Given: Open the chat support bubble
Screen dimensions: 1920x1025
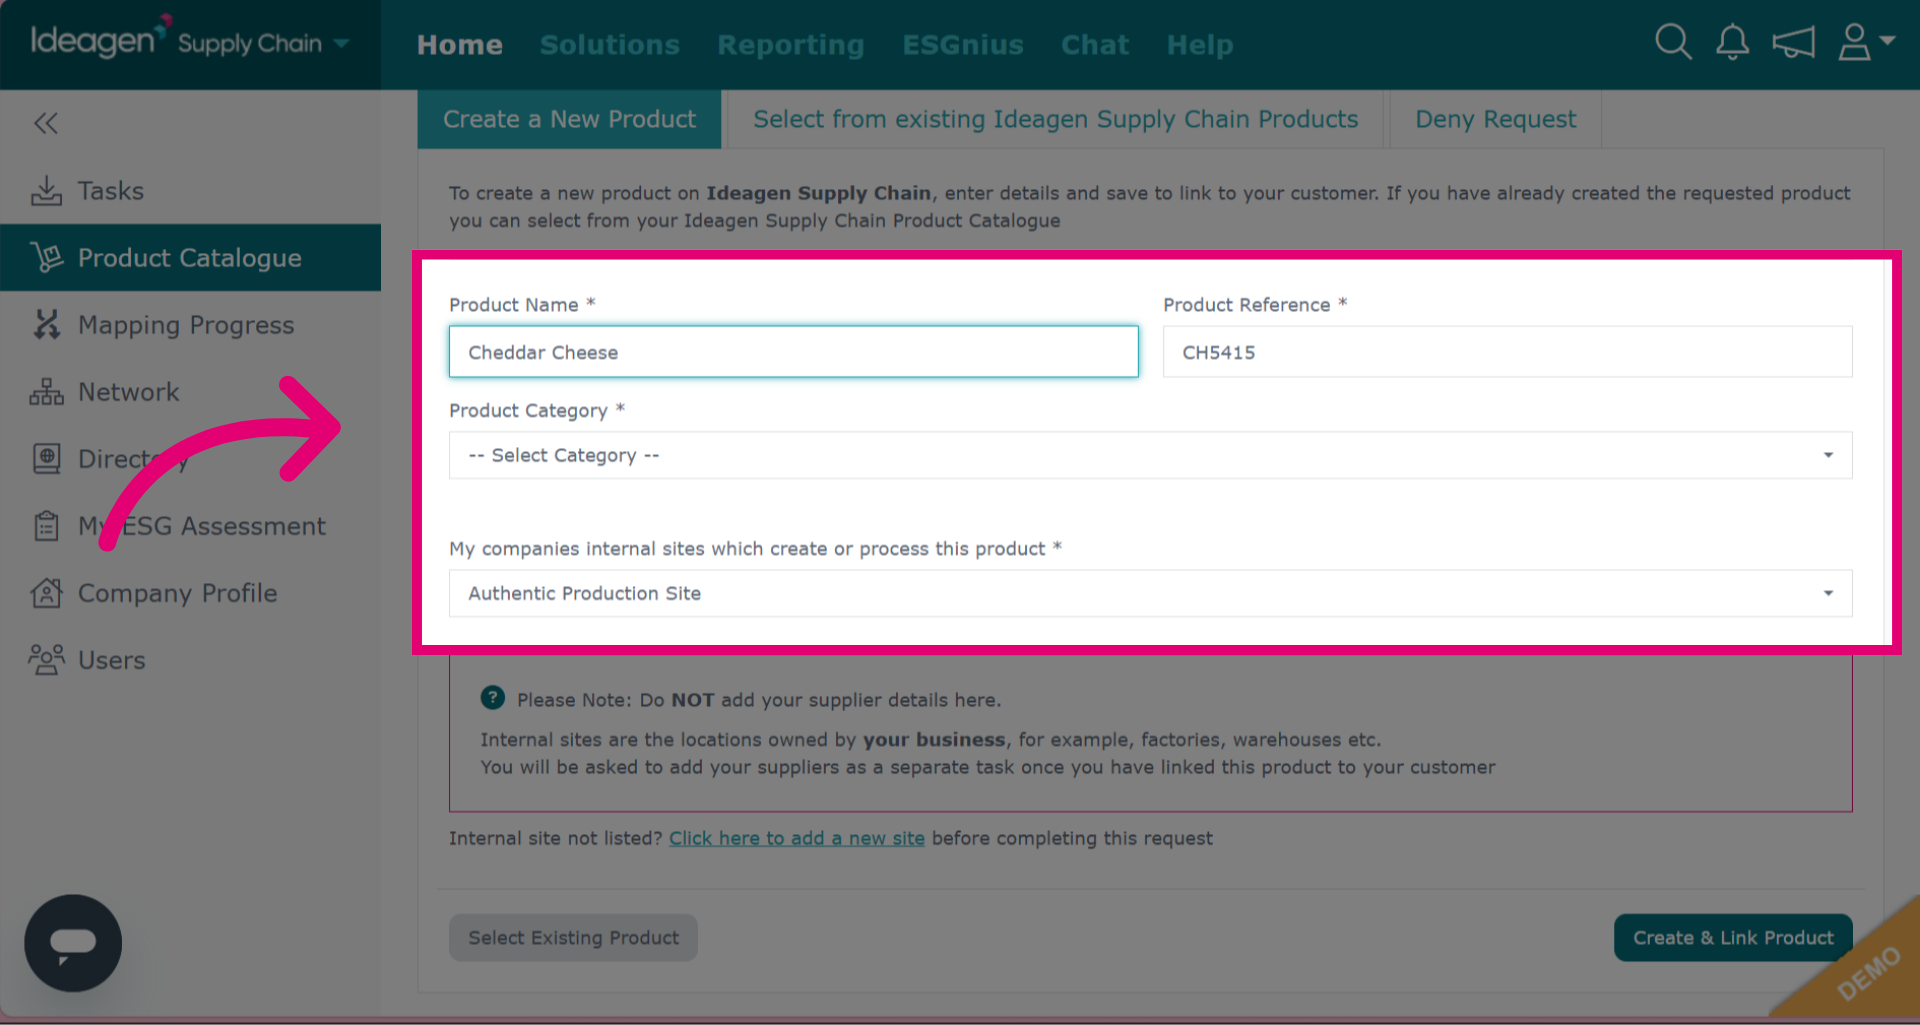Looking at the screenshot, I should coord(73,943).
